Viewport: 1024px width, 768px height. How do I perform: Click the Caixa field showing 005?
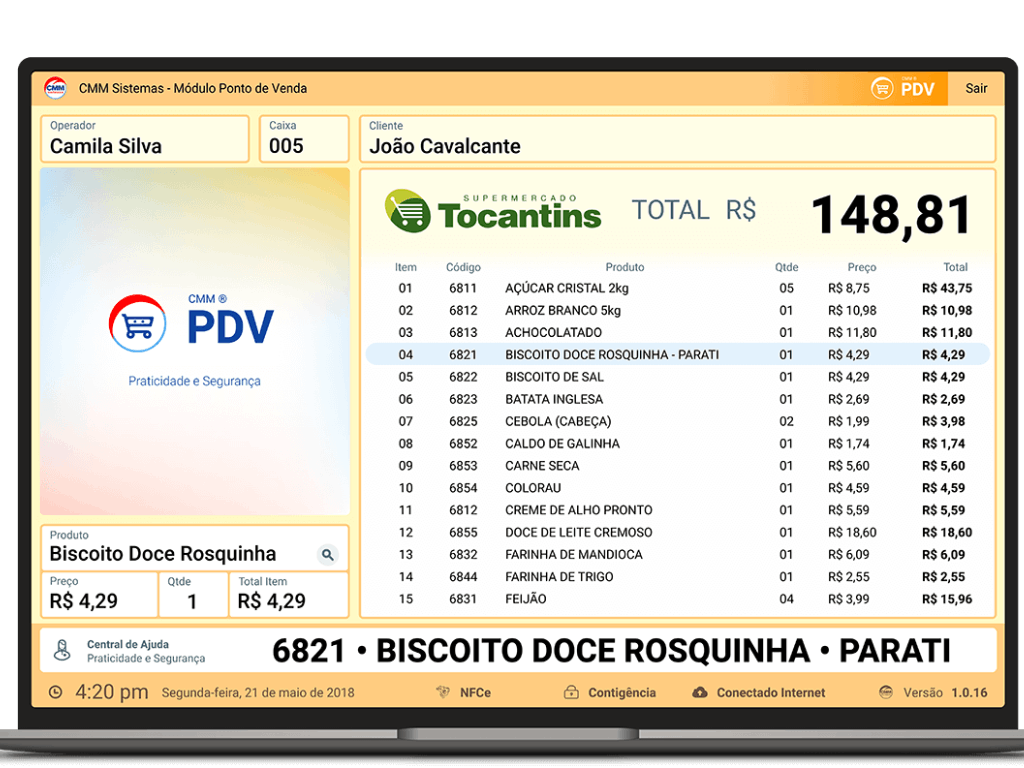click(x=304, y=139)
